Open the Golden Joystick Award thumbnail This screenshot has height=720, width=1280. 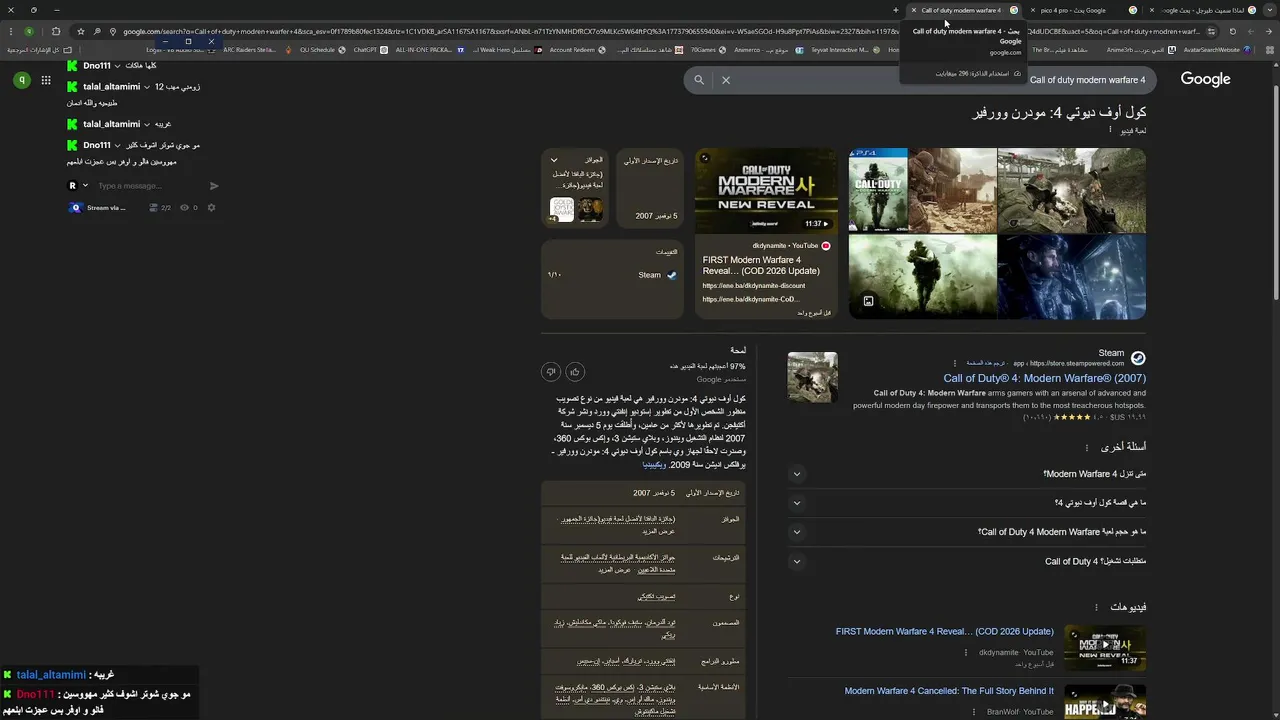pyautogui.click(x=562, y=210)
